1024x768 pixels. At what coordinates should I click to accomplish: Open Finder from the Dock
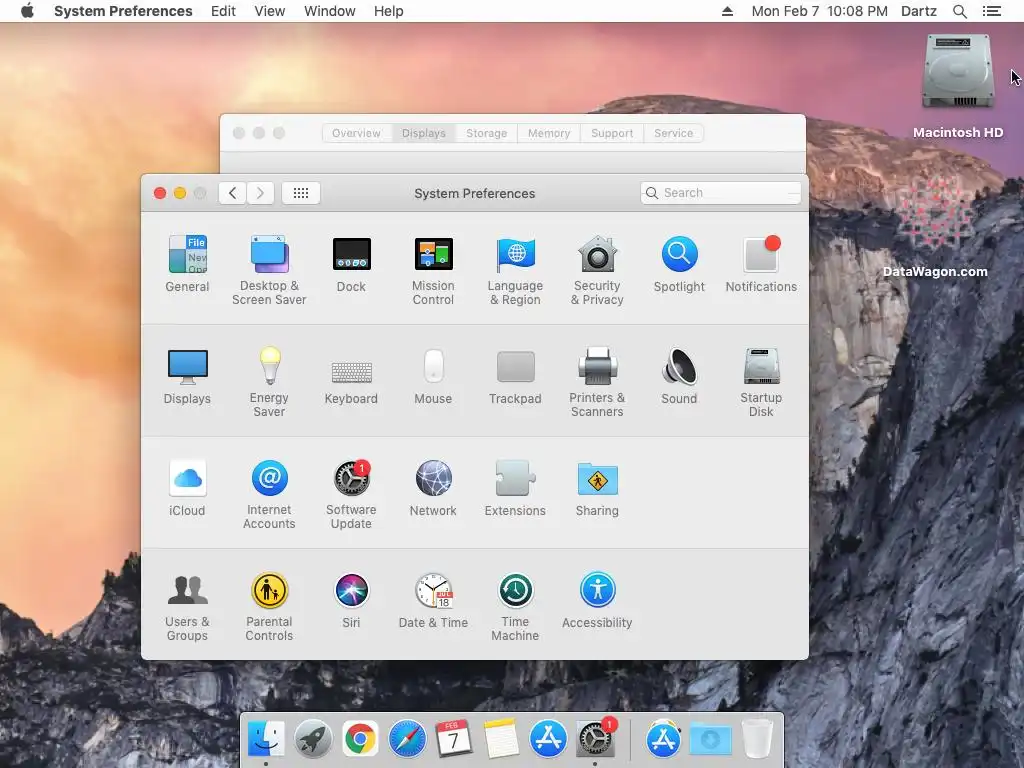(266, 739)
